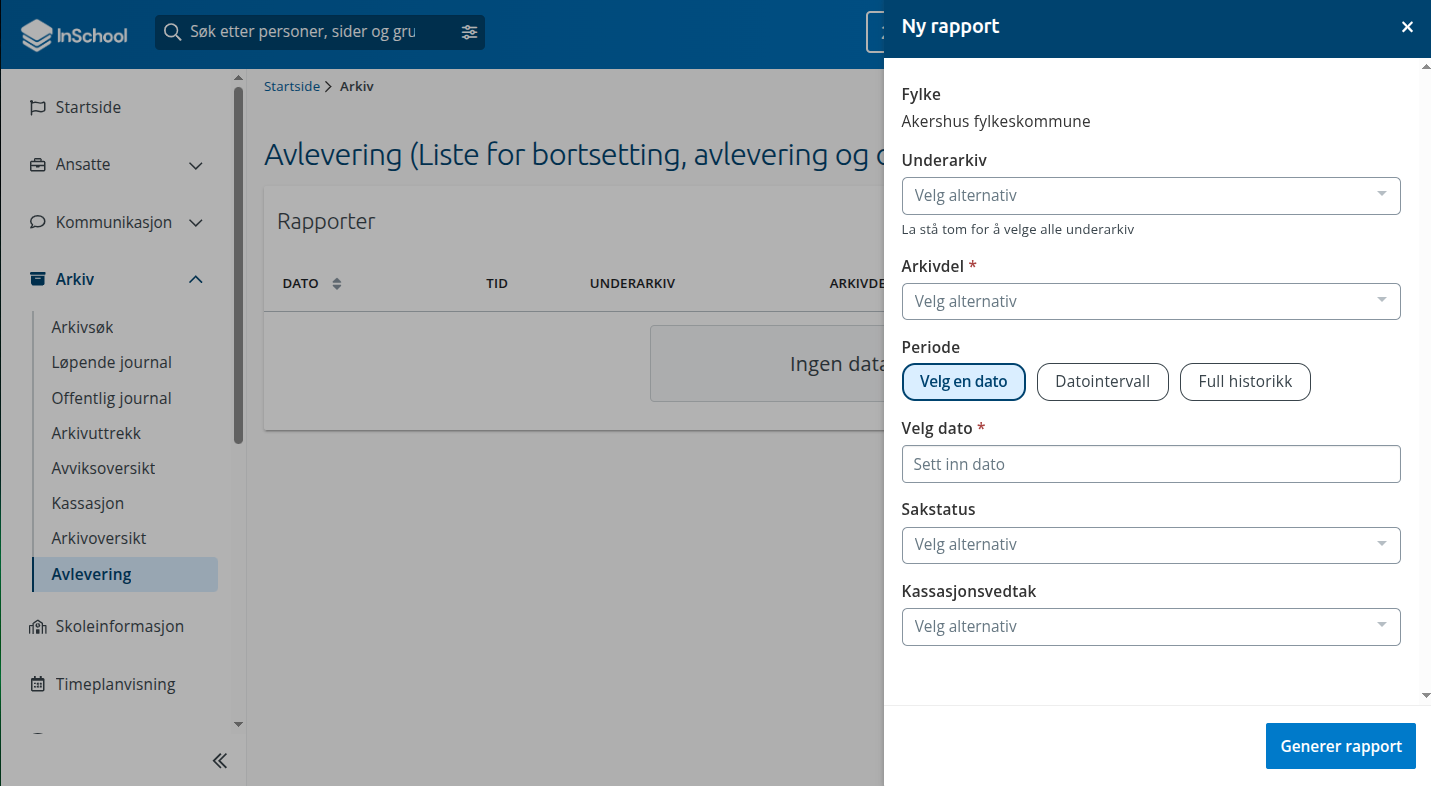
Task: Close the Ny rapport panel
Action: pos(1407,27)
